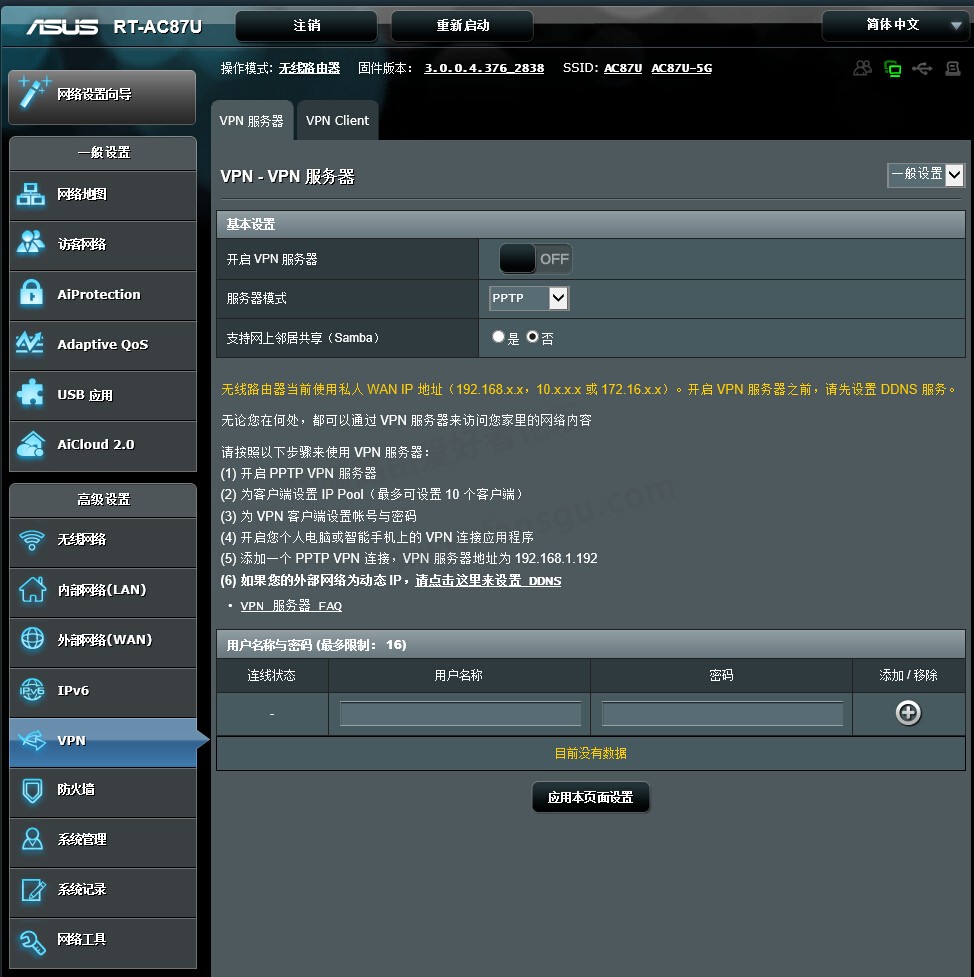This screenshot has height=977, width=974.
Task: Open the 网络设置向导 setup wizard button
Action: (102, 97)
